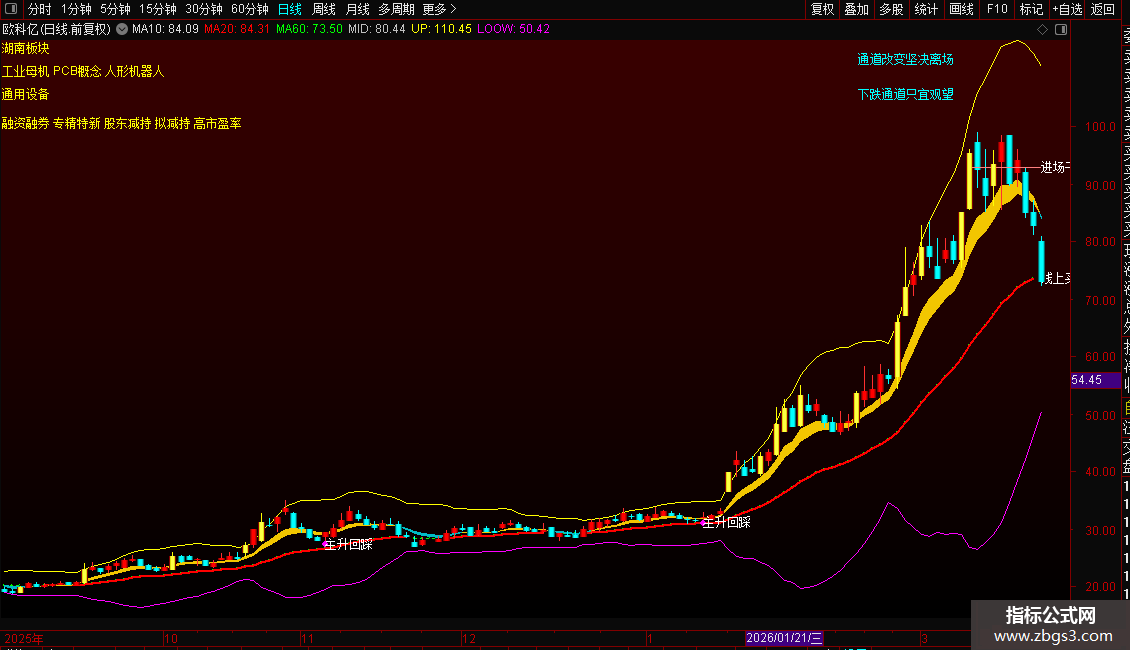Click the 20.00 price axis label
Screen dimensions: 1130x650
pos(1100,587)
